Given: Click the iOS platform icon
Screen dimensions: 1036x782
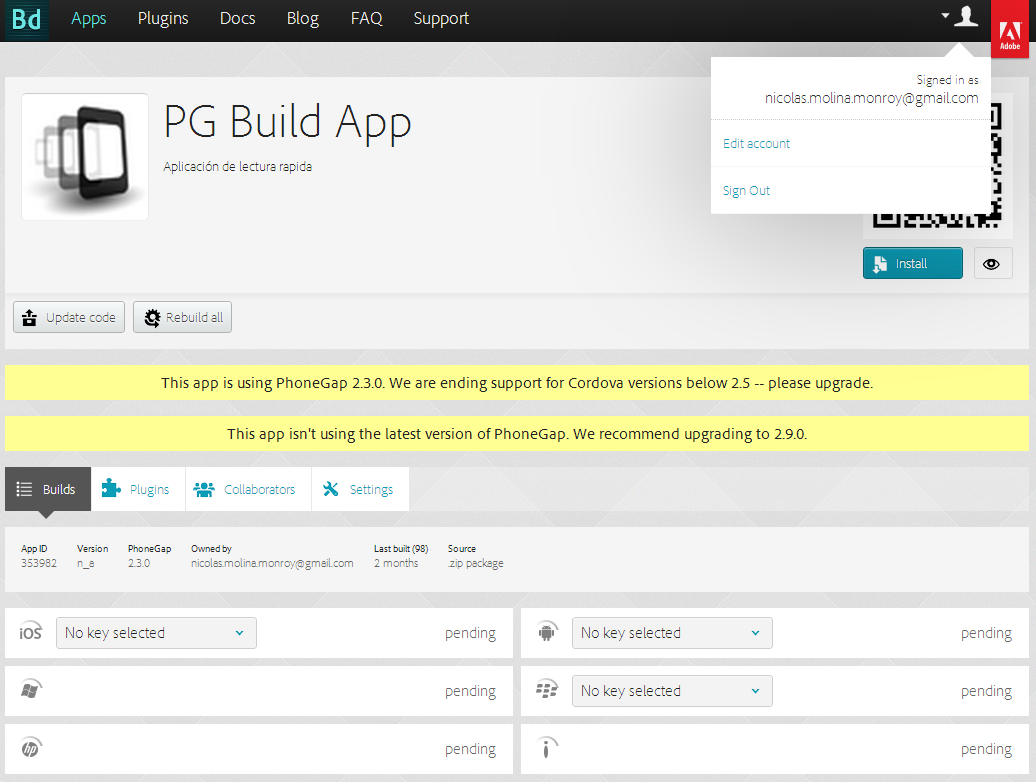Looking at the screenshot, I should point(30,632).
